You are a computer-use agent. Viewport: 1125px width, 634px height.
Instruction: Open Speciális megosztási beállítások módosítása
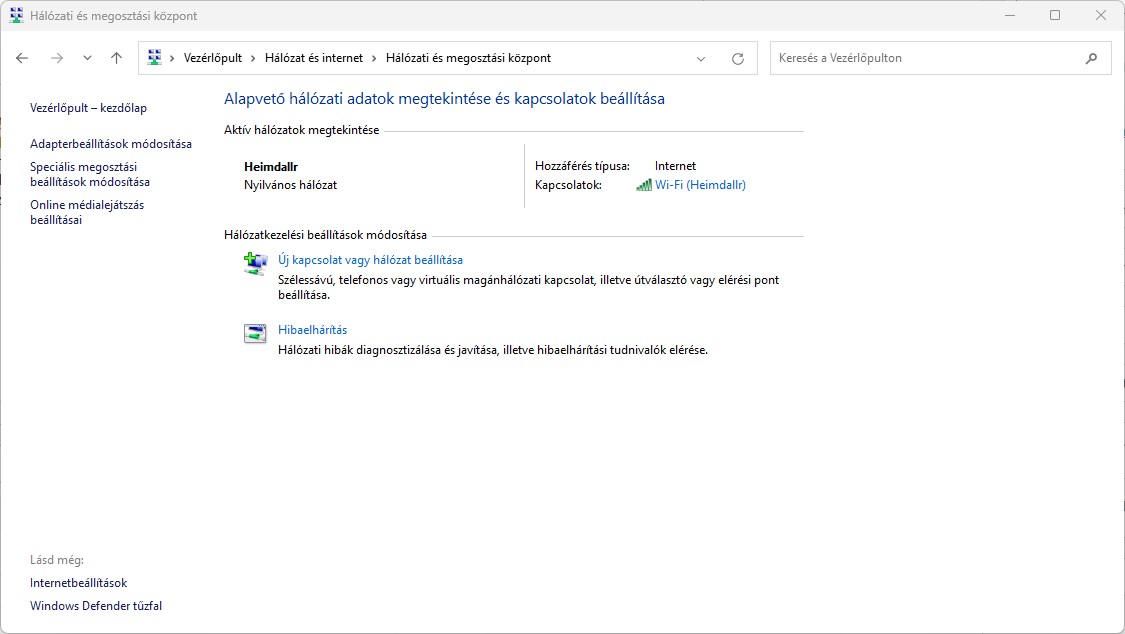tap(89, 175)
